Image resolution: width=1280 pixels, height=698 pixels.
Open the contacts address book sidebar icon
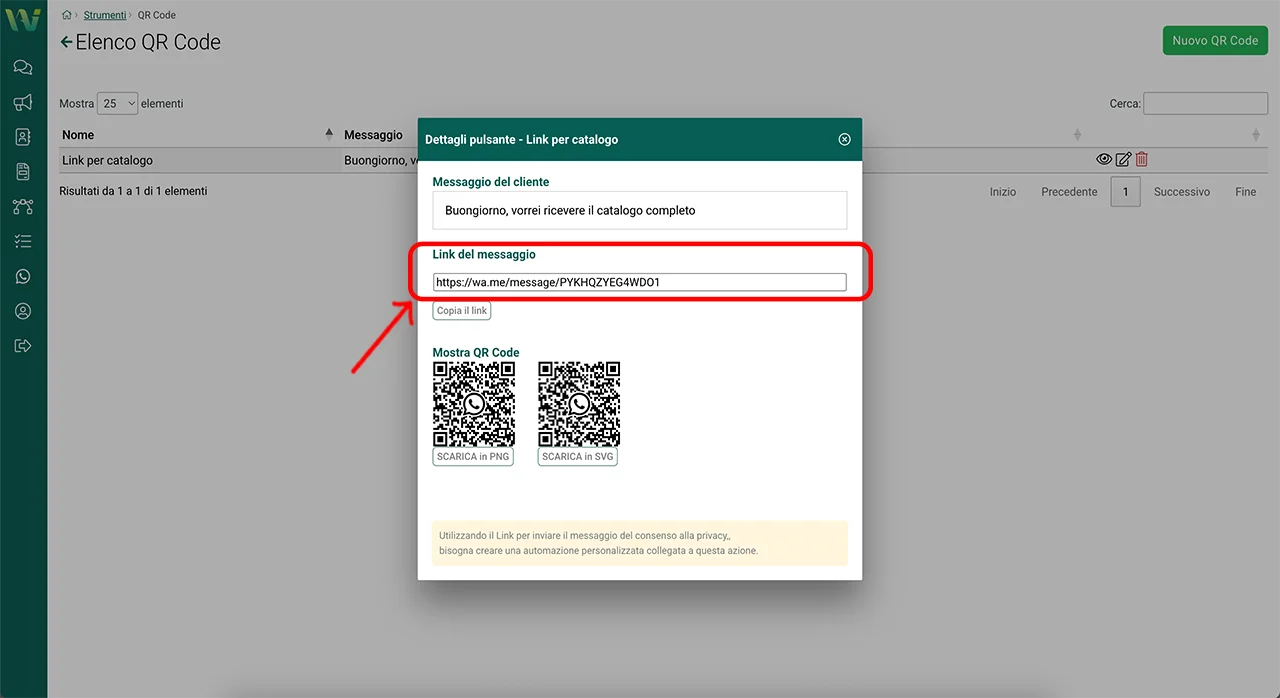[x=23, y=137]
